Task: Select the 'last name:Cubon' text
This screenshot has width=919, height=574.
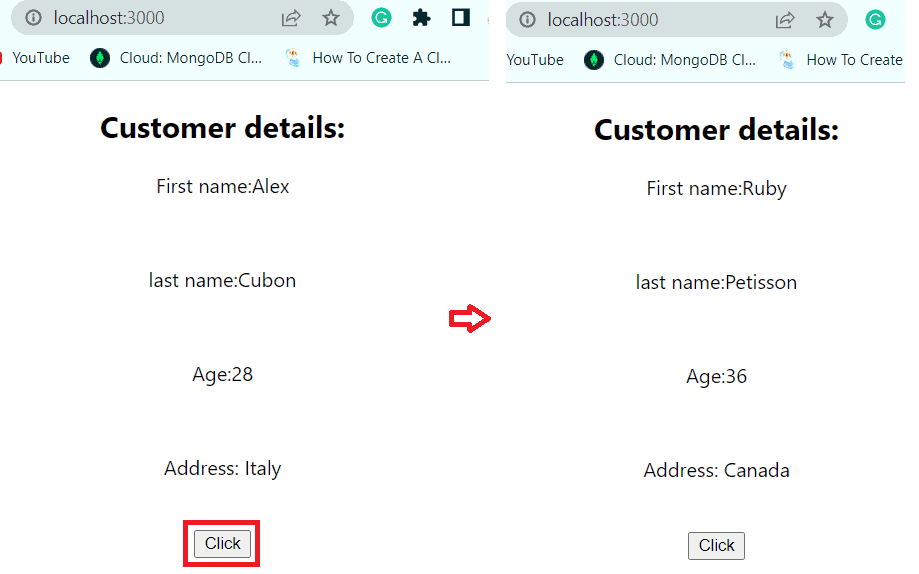Action: pos(222,280)
